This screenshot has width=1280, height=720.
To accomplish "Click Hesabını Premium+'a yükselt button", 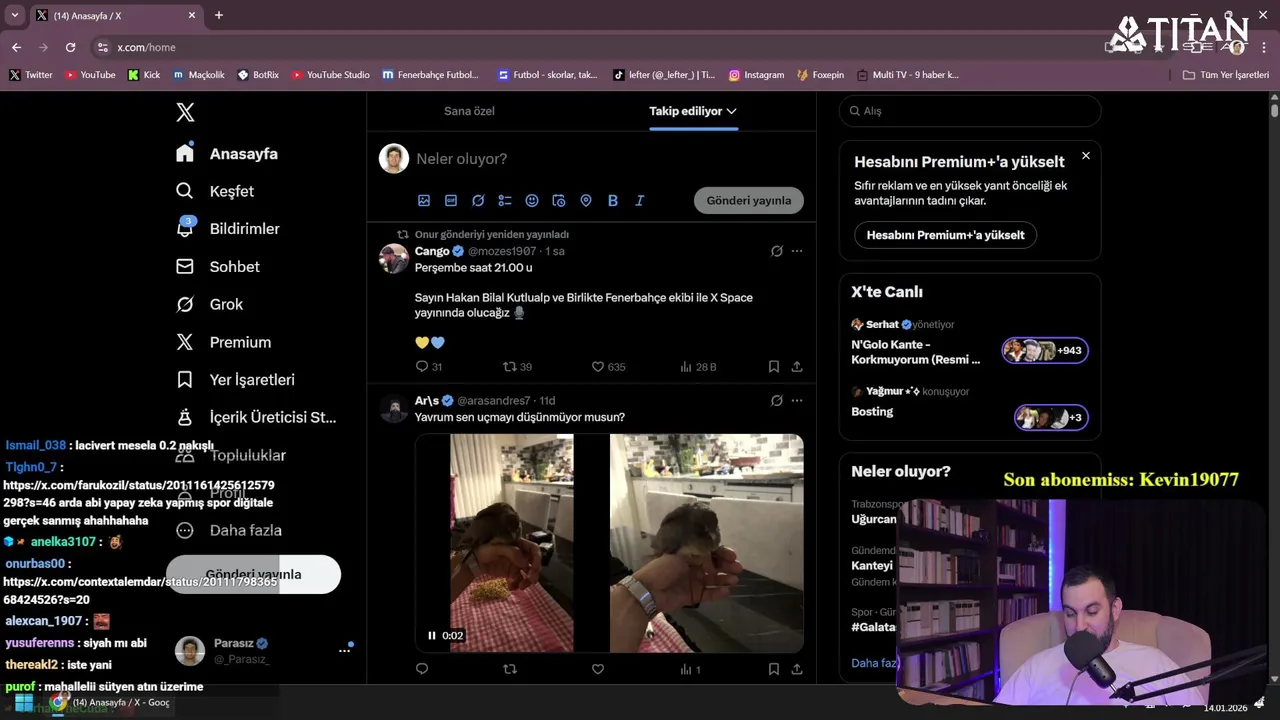I will click(945, 235).
